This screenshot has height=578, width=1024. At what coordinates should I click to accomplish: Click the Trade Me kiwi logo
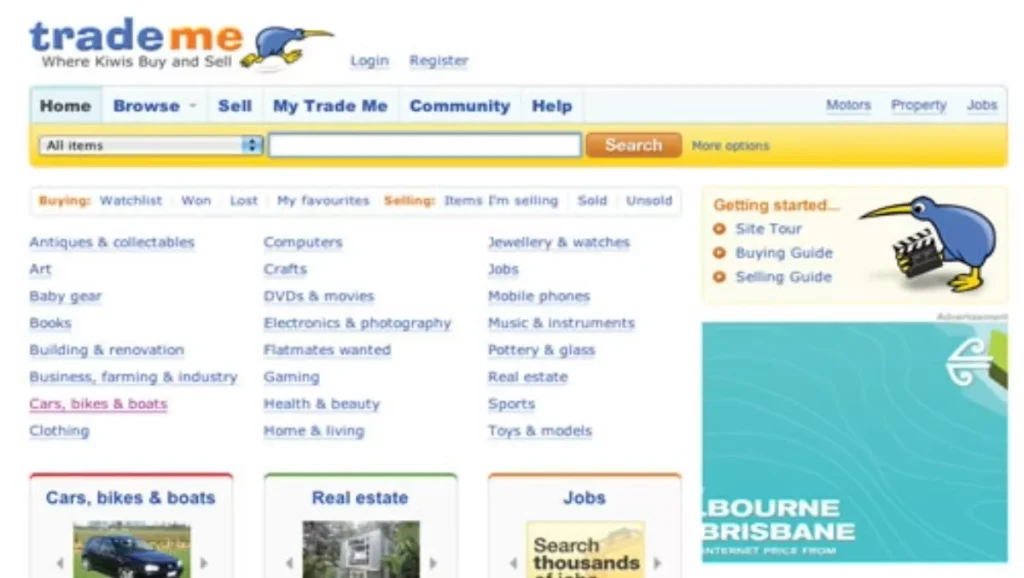[182, 43]
